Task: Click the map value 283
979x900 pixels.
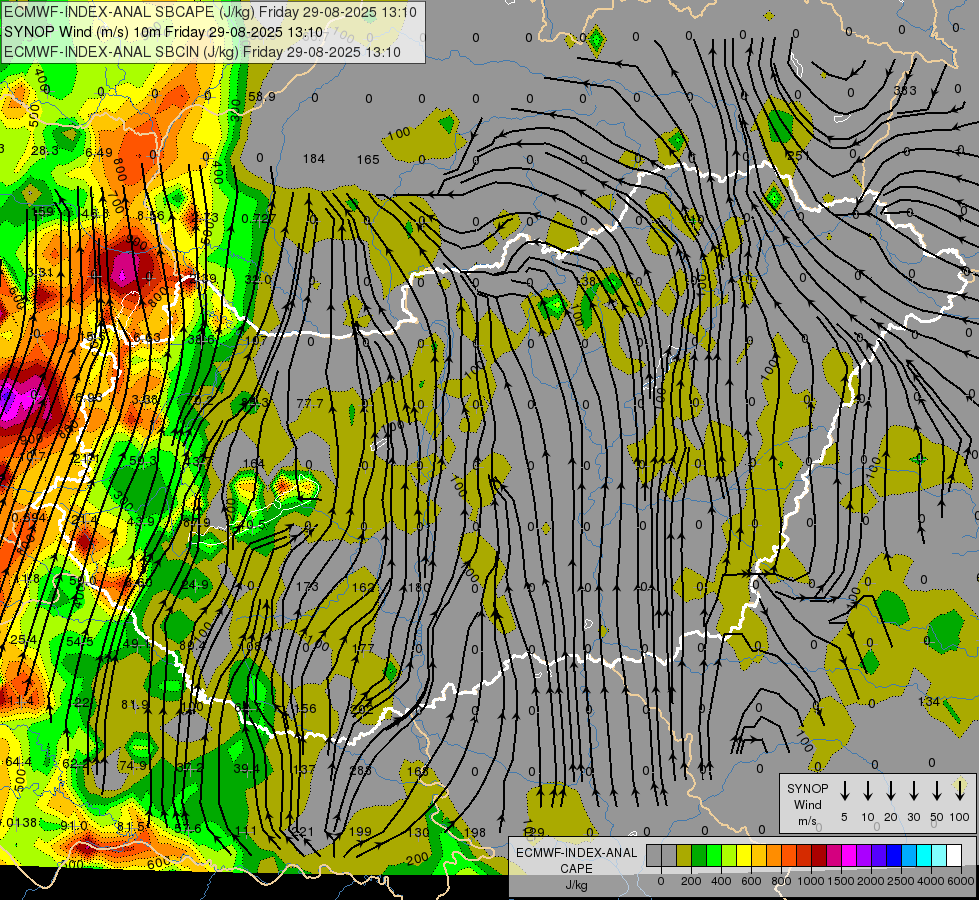Action: [361, 770]
